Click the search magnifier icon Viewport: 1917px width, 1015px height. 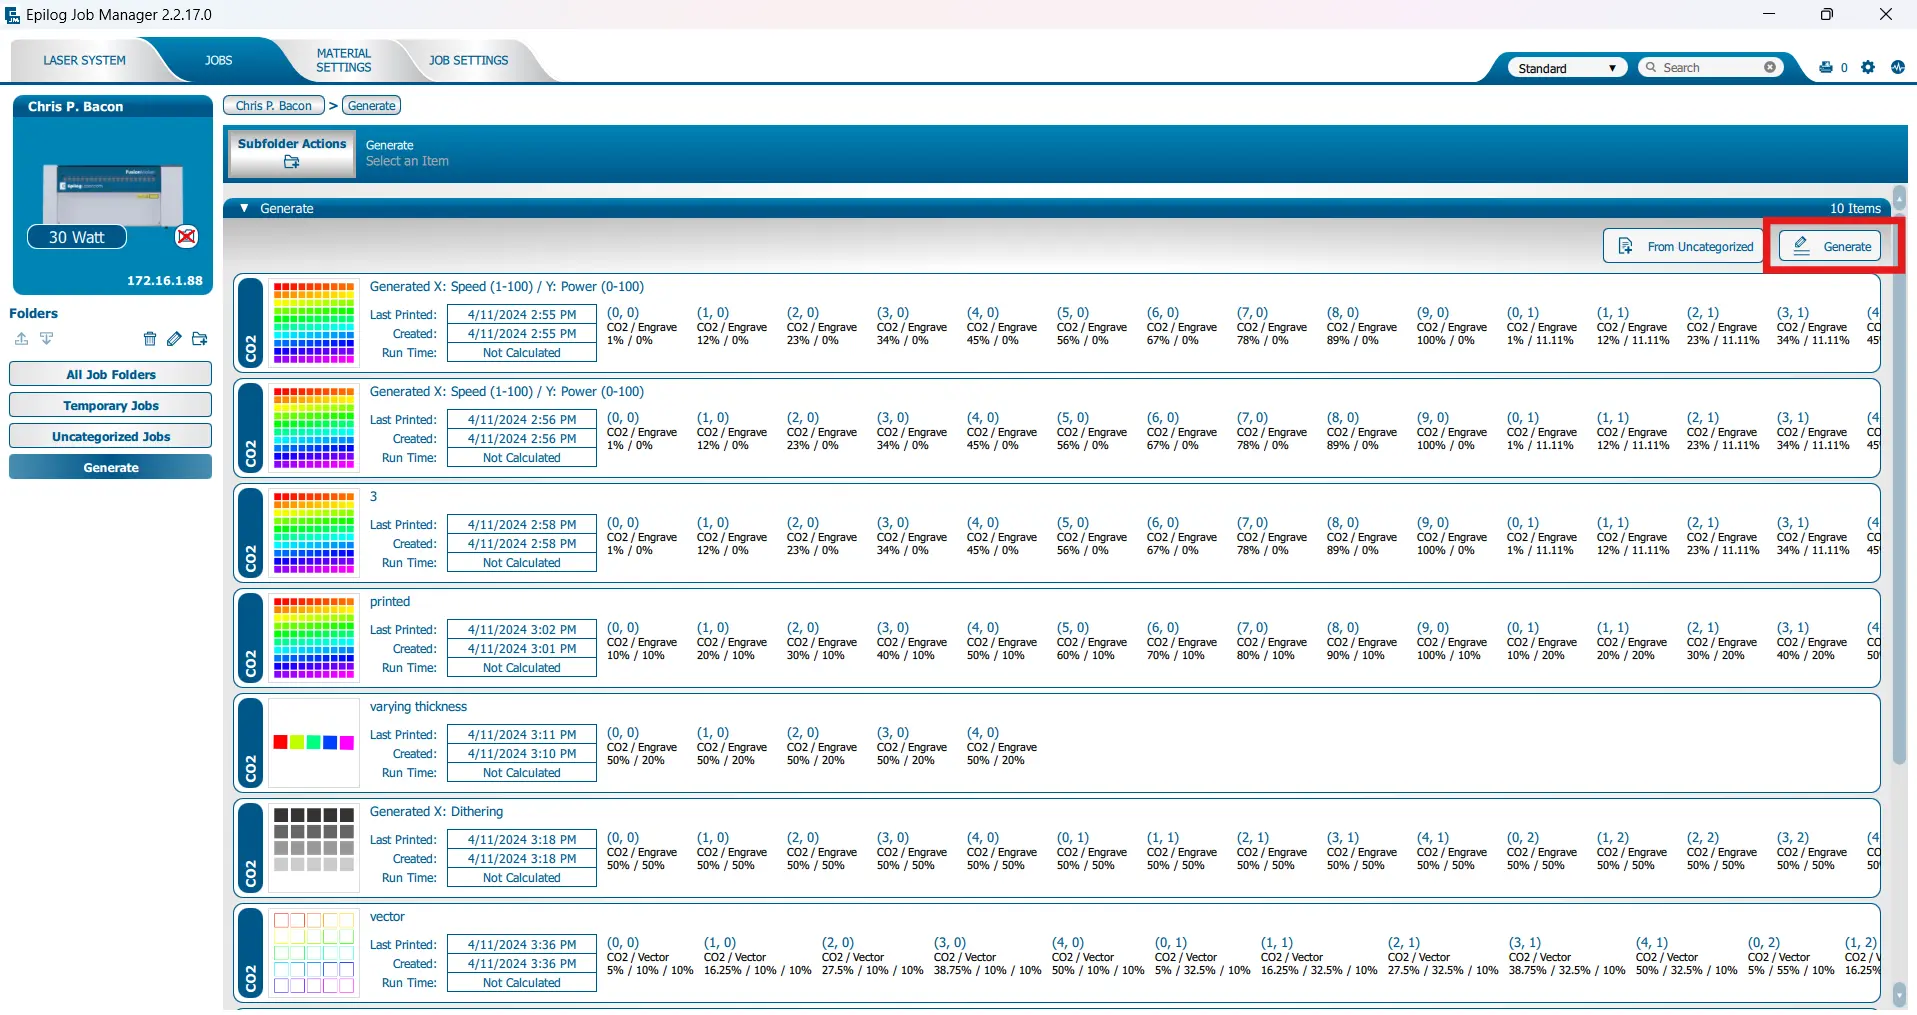pyautogui.click(x=1651, y=67)
